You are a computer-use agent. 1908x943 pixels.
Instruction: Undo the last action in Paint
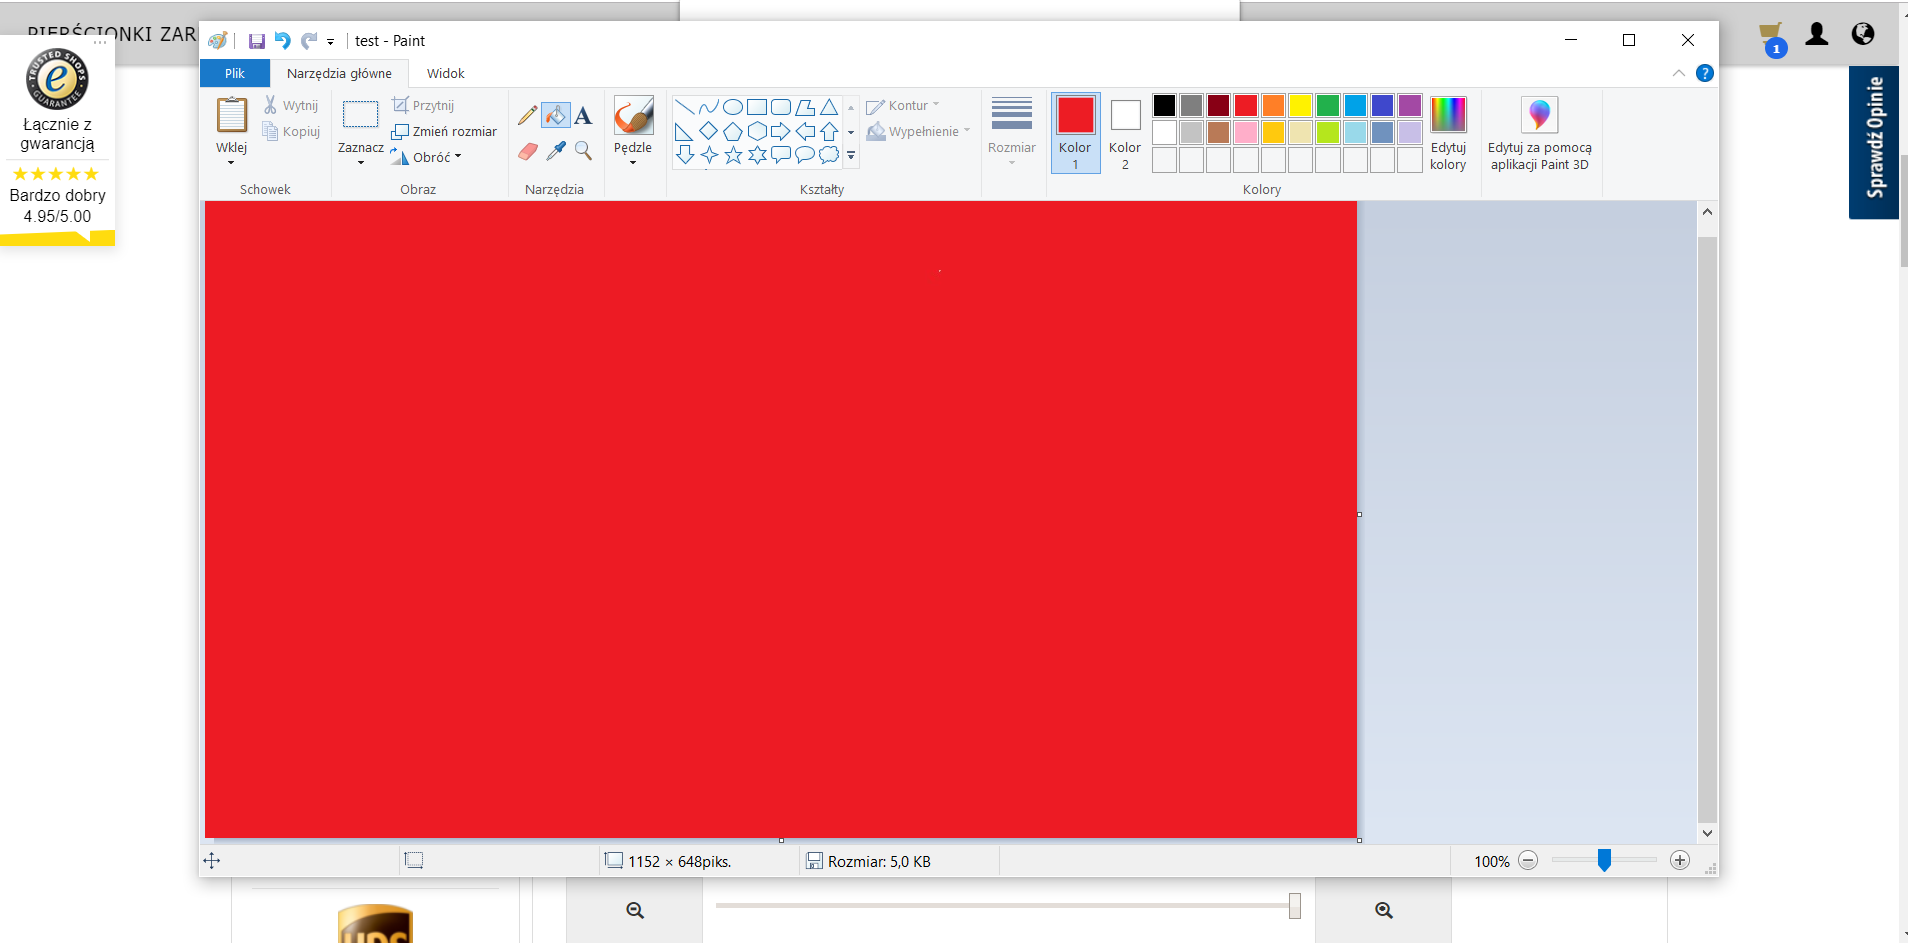click(283, 41)
